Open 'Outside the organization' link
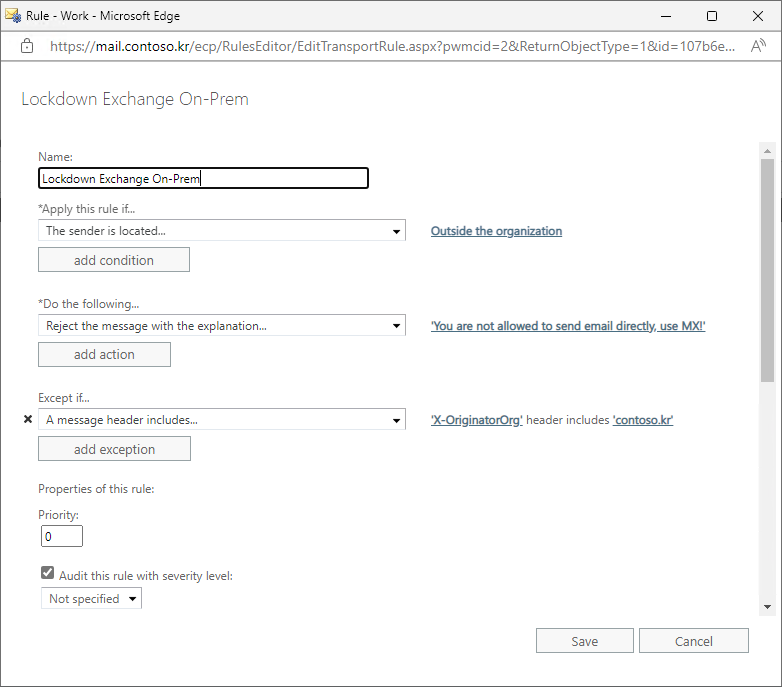 point(496,231)
